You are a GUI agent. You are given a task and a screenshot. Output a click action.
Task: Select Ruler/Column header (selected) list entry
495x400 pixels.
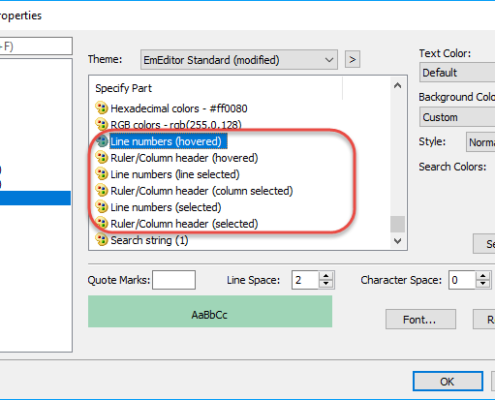184,224
